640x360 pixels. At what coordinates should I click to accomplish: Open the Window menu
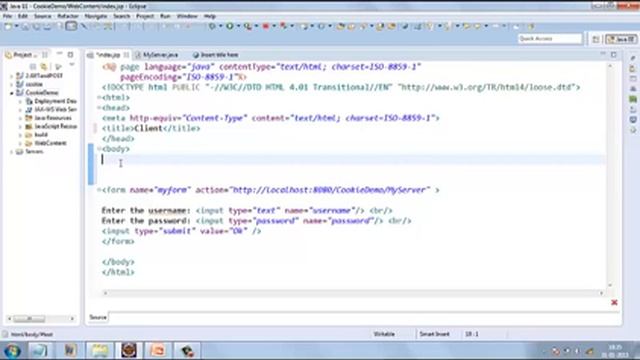pyautogui.click(x=187, y=16)
